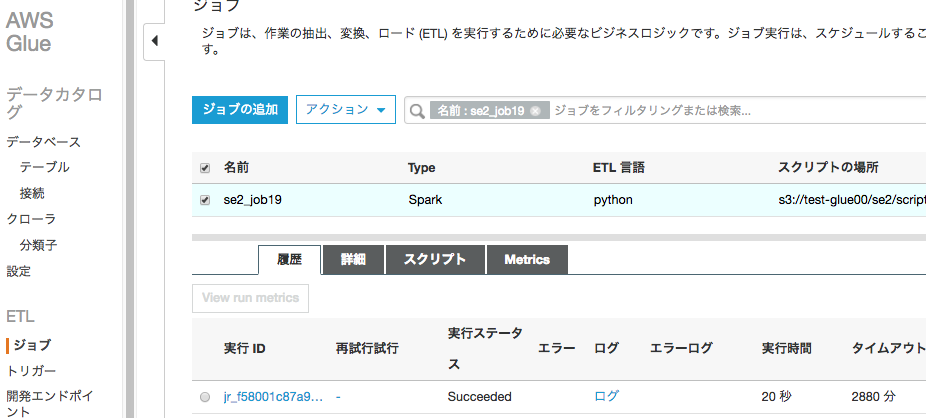
Task: Click the search magnifier icon
Action: [x=417, y=111]
